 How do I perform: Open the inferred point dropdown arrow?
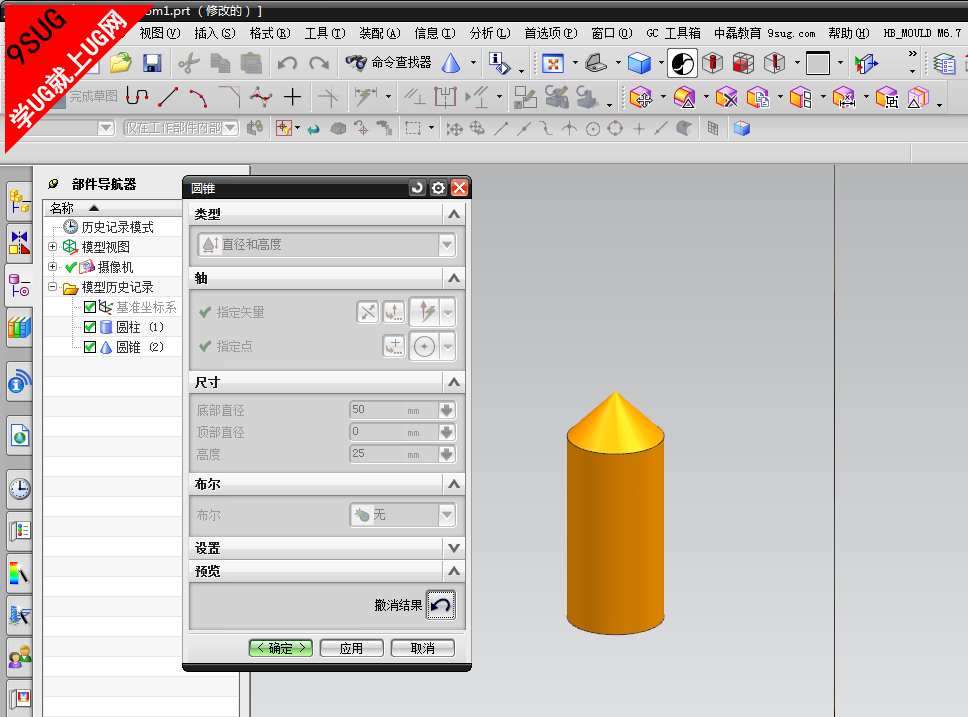(448, 346)
